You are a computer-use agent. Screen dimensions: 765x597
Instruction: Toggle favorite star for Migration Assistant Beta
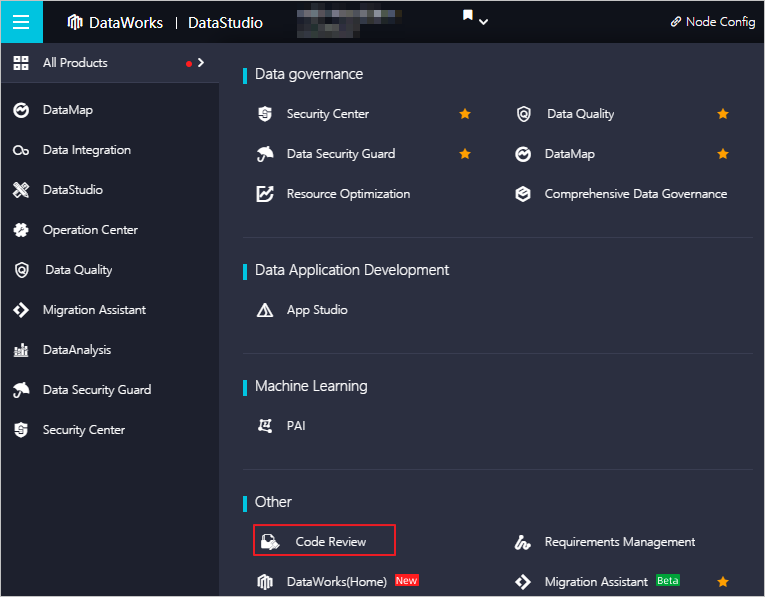click(x=723, y=581)
